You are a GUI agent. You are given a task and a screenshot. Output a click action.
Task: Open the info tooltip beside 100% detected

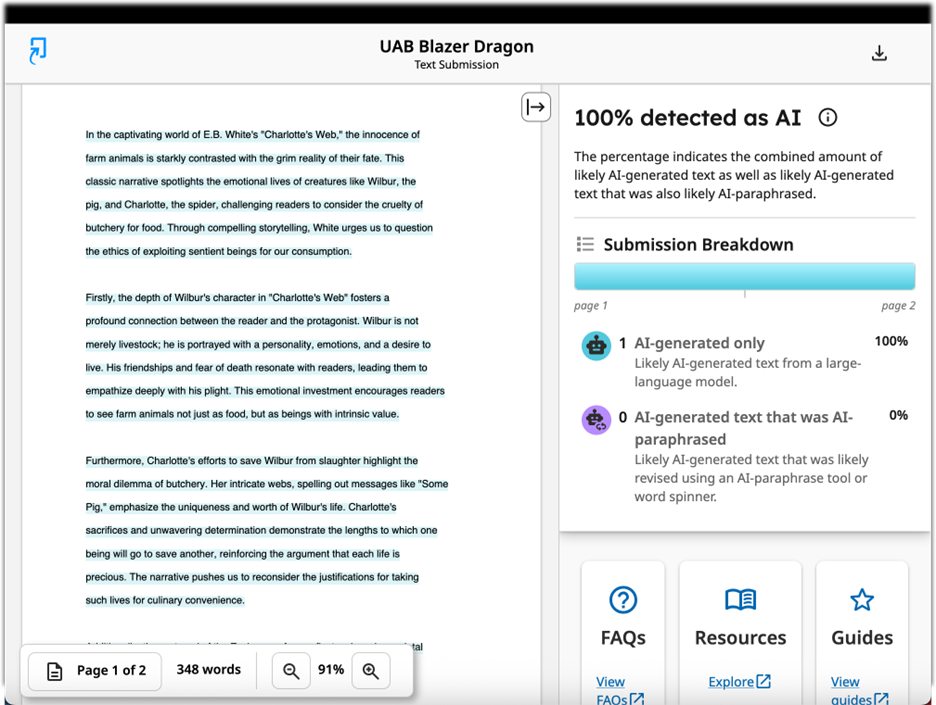[x=827, y=117]
